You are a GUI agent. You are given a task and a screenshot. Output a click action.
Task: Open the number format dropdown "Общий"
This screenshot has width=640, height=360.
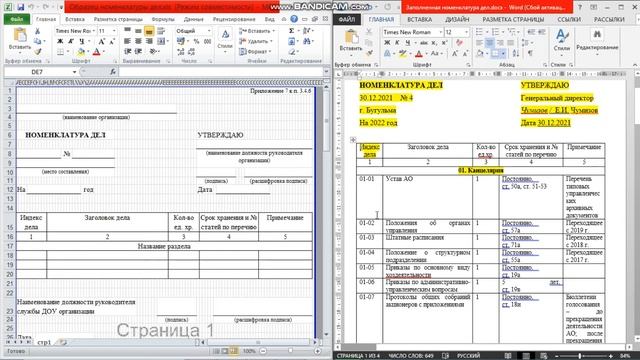pyautogui.click(x=209, y=31)
